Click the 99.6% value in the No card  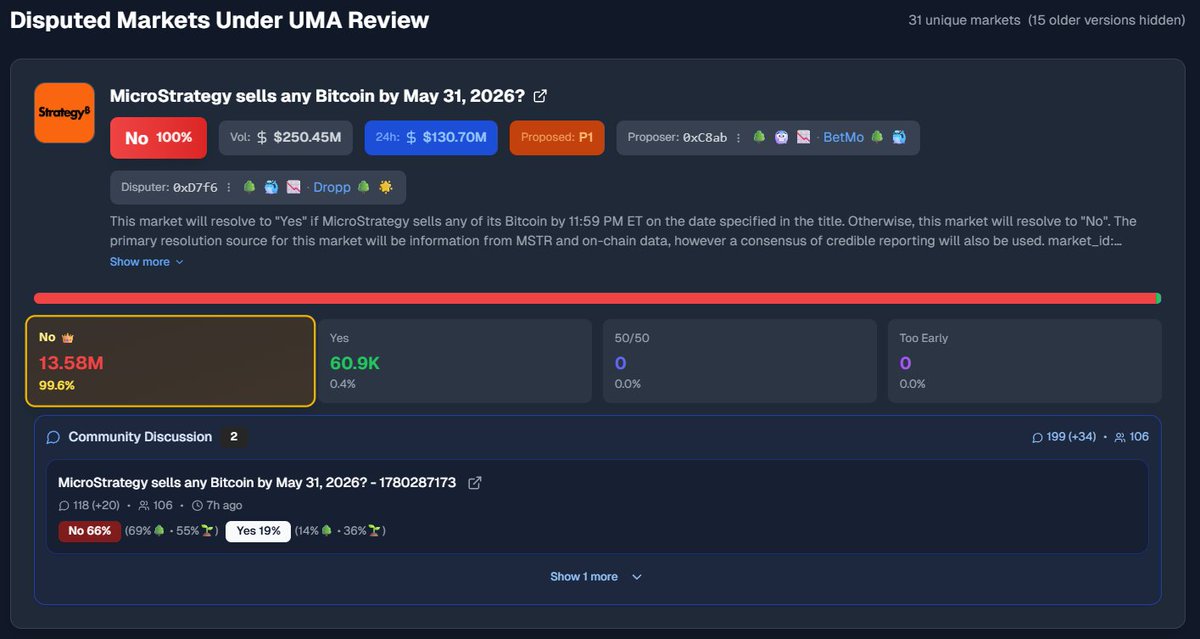point(57,385)
